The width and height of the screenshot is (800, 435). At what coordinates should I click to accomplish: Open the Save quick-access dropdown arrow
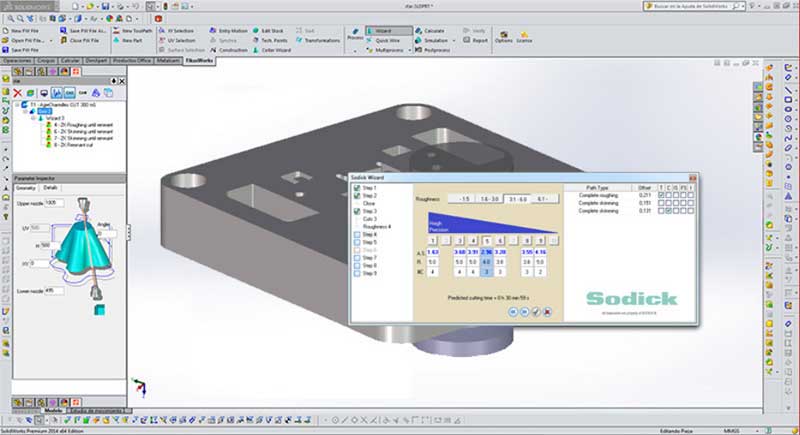pos(112,6)
